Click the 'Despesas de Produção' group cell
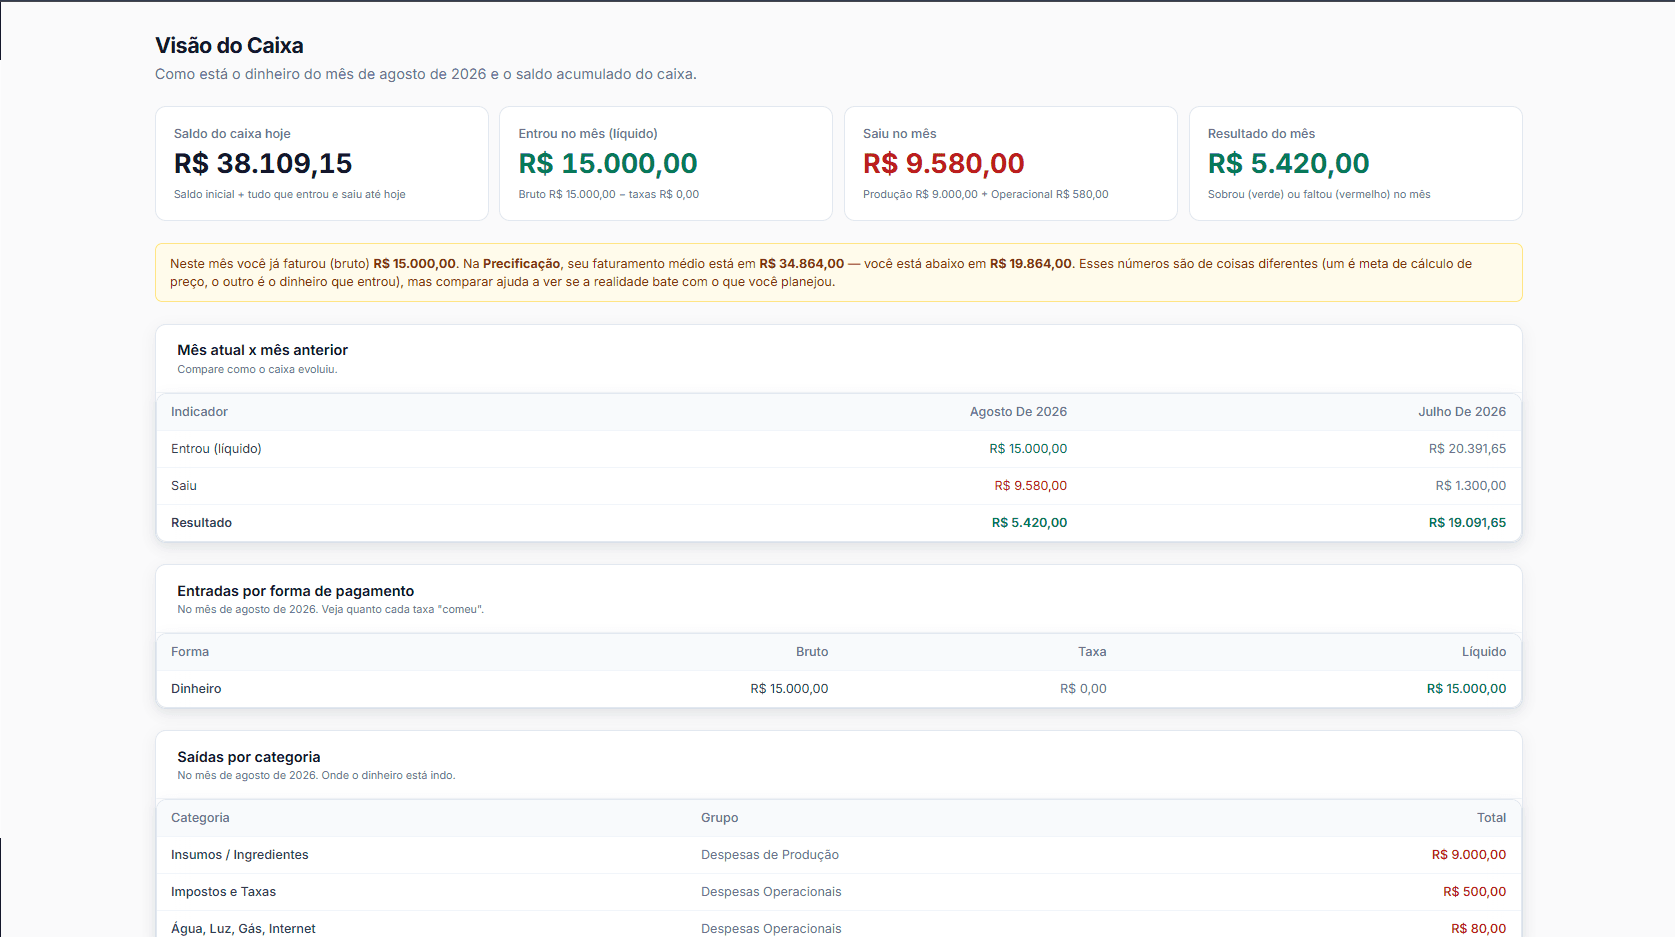The width and height of the screenshot is (1675, 937). click(770, 855)
